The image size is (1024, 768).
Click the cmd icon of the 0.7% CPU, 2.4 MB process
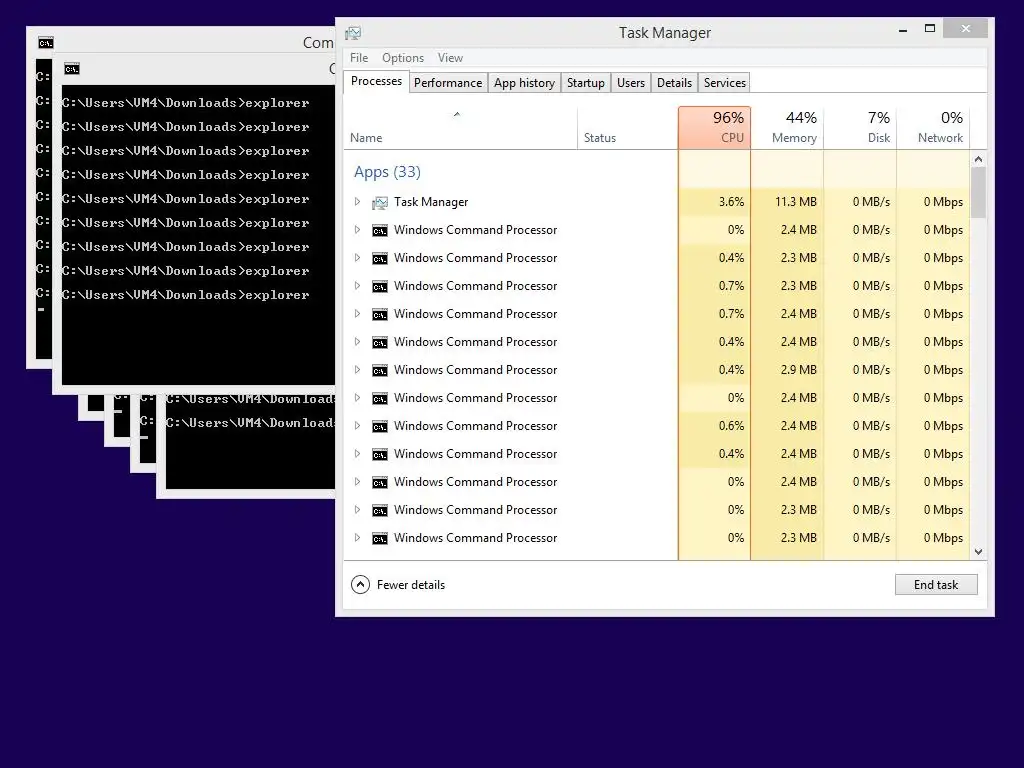pos(379,314)
